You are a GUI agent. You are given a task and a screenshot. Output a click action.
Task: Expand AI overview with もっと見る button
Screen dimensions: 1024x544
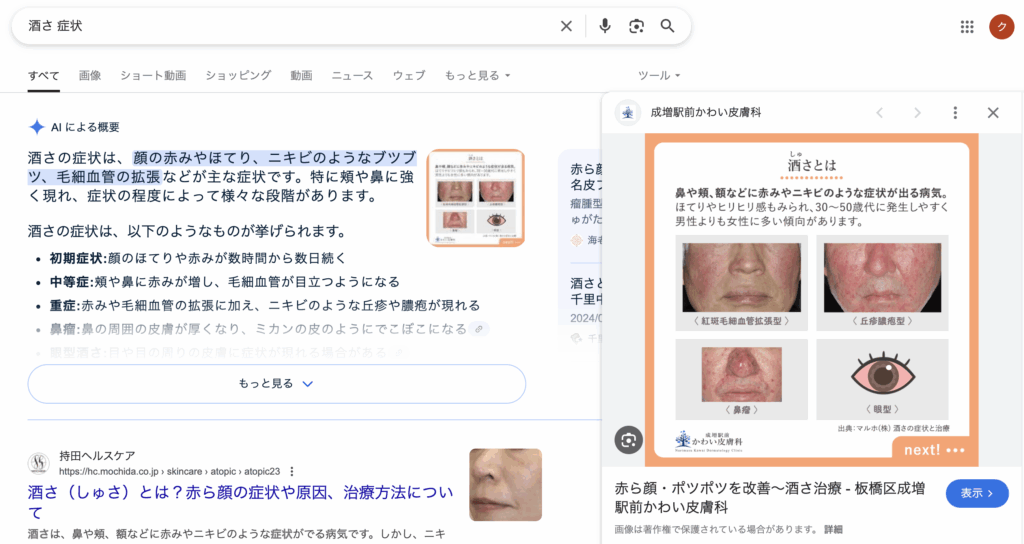coord(276,384)
